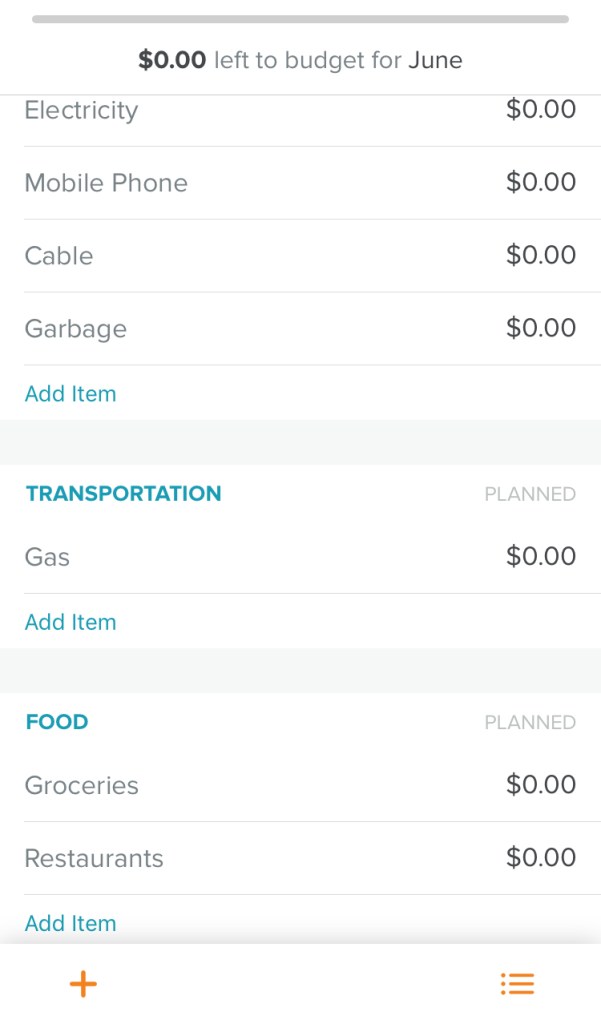Open the Groceries budget item

click(x=81, y=785)
